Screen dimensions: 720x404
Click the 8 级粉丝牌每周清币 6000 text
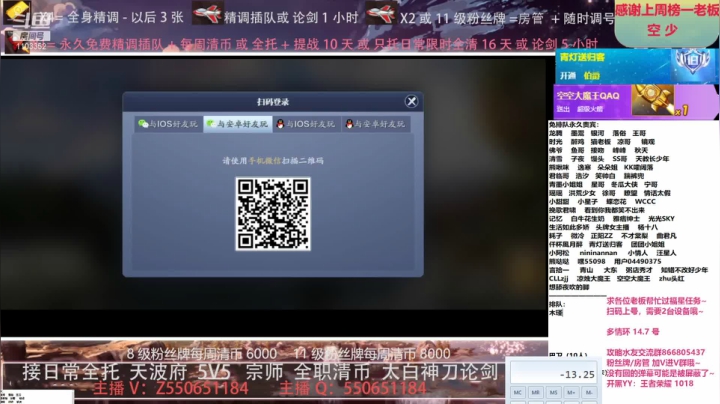coord(202,354)
